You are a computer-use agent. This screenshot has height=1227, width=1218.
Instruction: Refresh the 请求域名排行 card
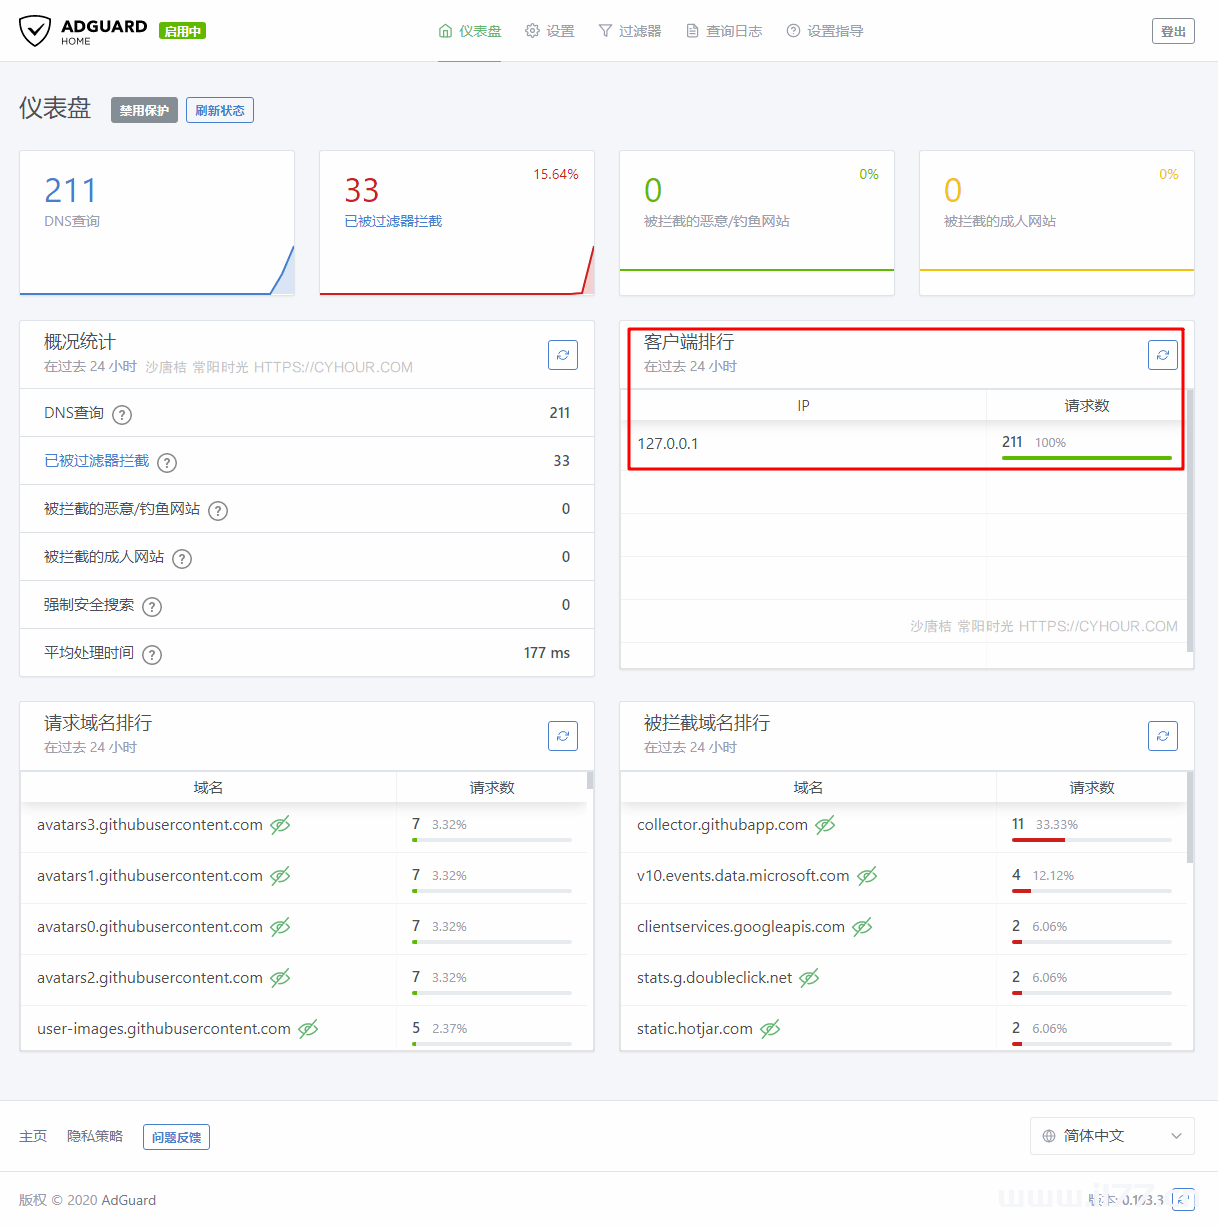[x=563, y=736]
